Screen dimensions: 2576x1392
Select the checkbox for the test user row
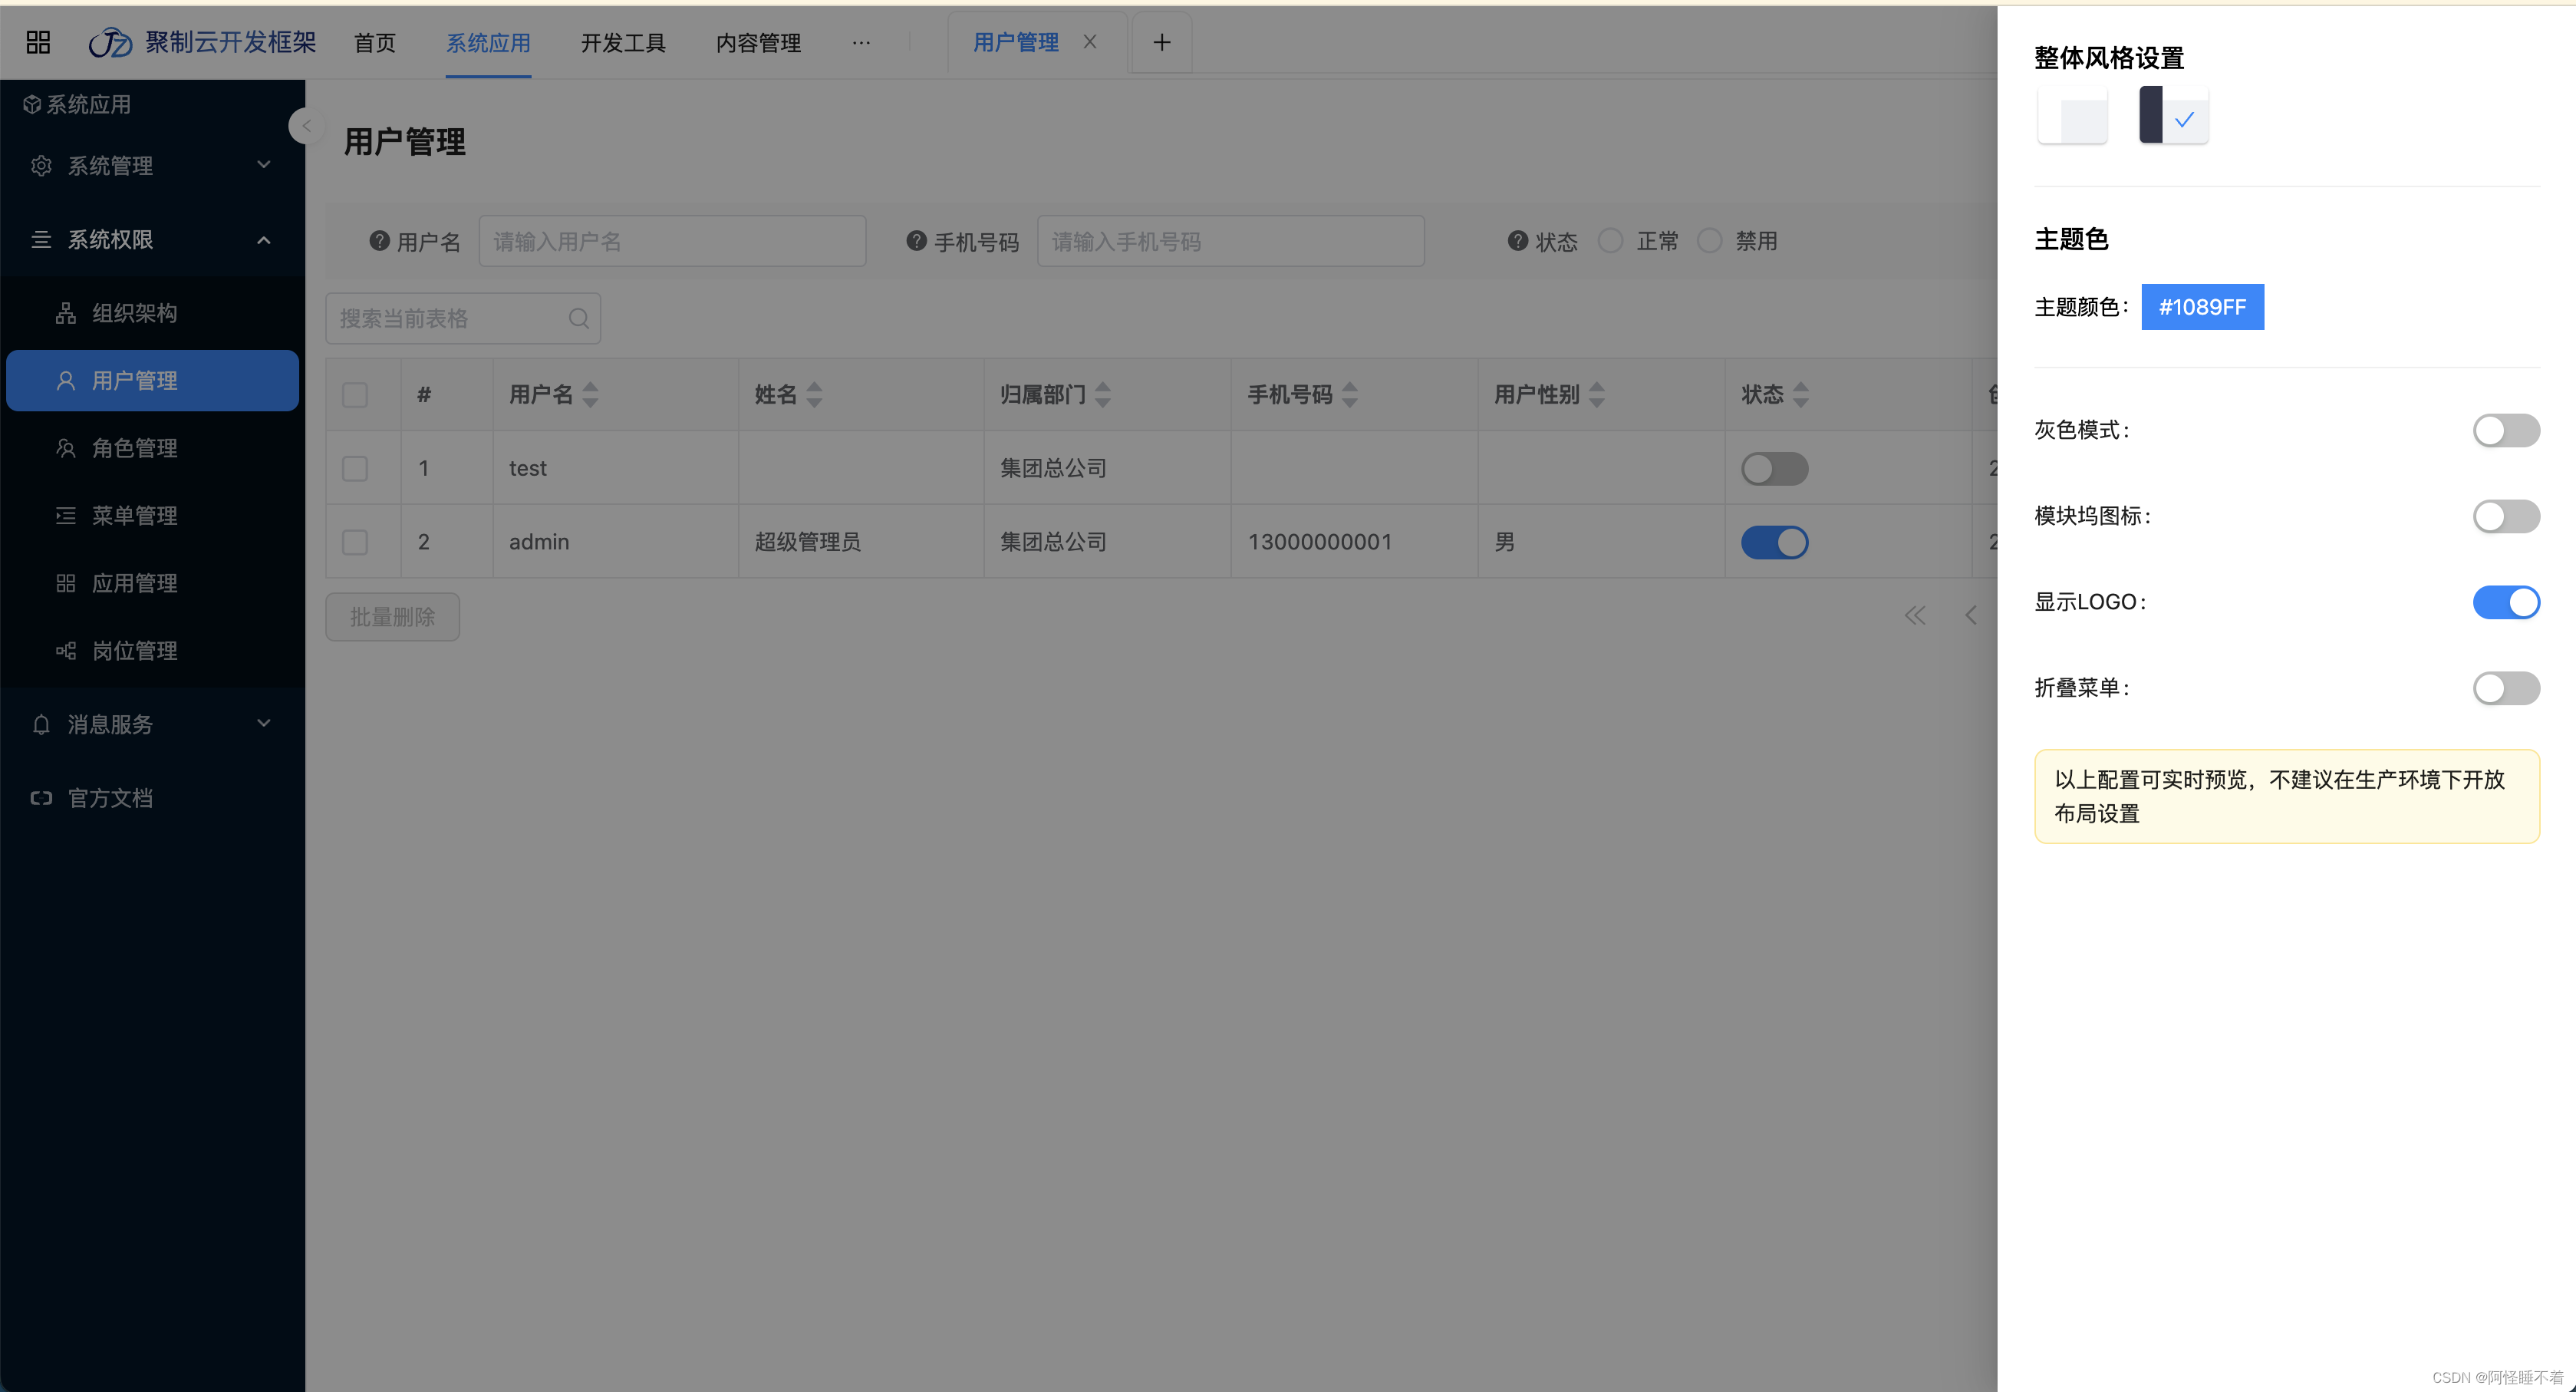click(355, 468)
